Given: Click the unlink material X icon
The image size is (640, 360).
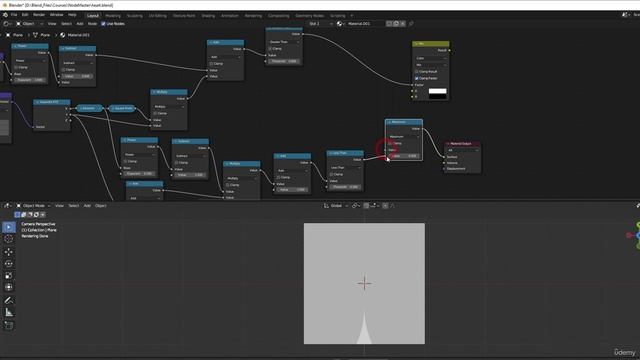Looking at the screenshot, I should point(402,24).
